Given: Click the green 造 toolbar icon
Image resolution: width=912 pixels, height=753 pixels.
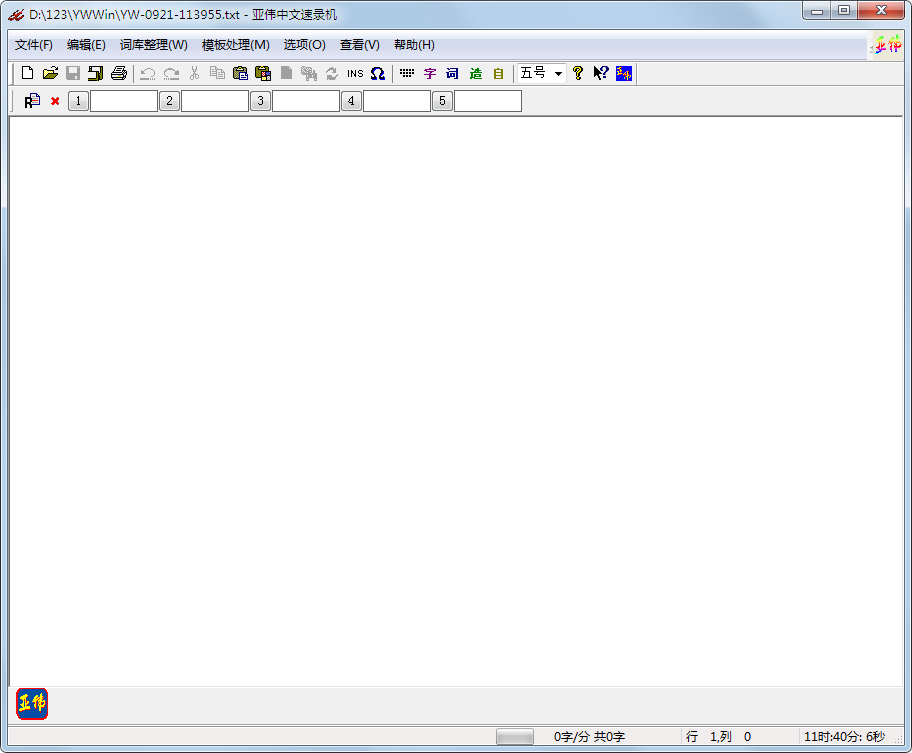Looking at the screenshot, I should click(475, 73).
